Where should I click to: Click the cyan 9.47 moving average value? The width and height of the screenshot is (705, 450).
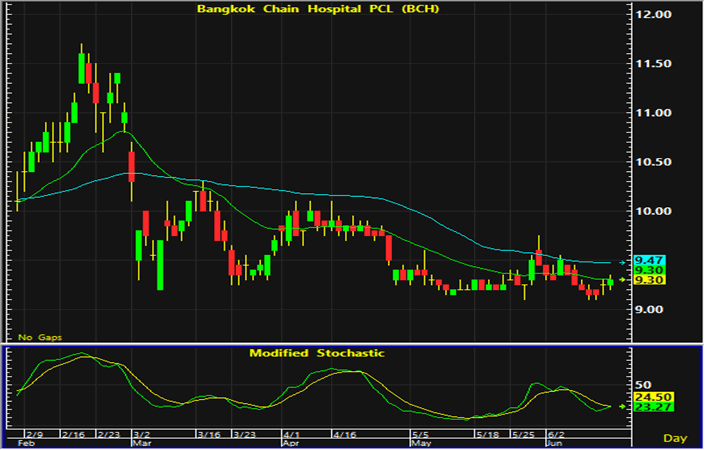pyautogui.click(x=649, y=260)
